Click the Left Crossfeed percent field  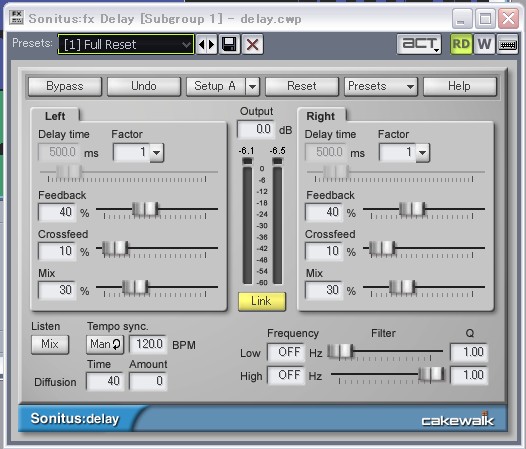point(57,251)
